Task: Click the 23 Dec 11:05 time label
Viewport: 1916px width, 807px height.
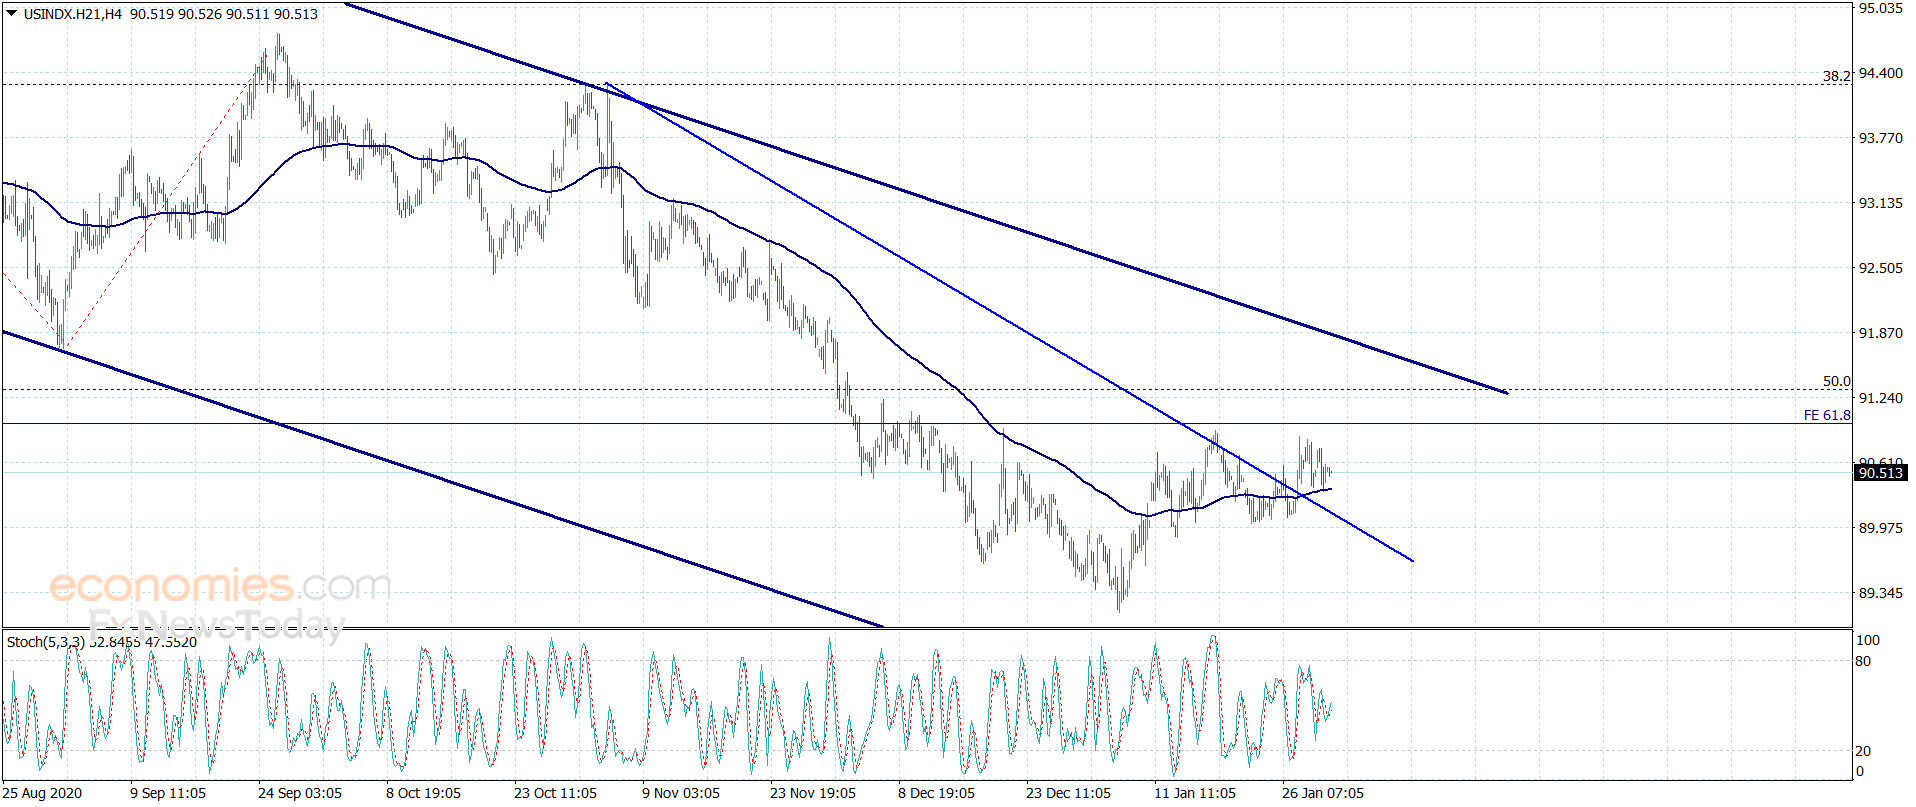Action: [x=1068, y=793]
